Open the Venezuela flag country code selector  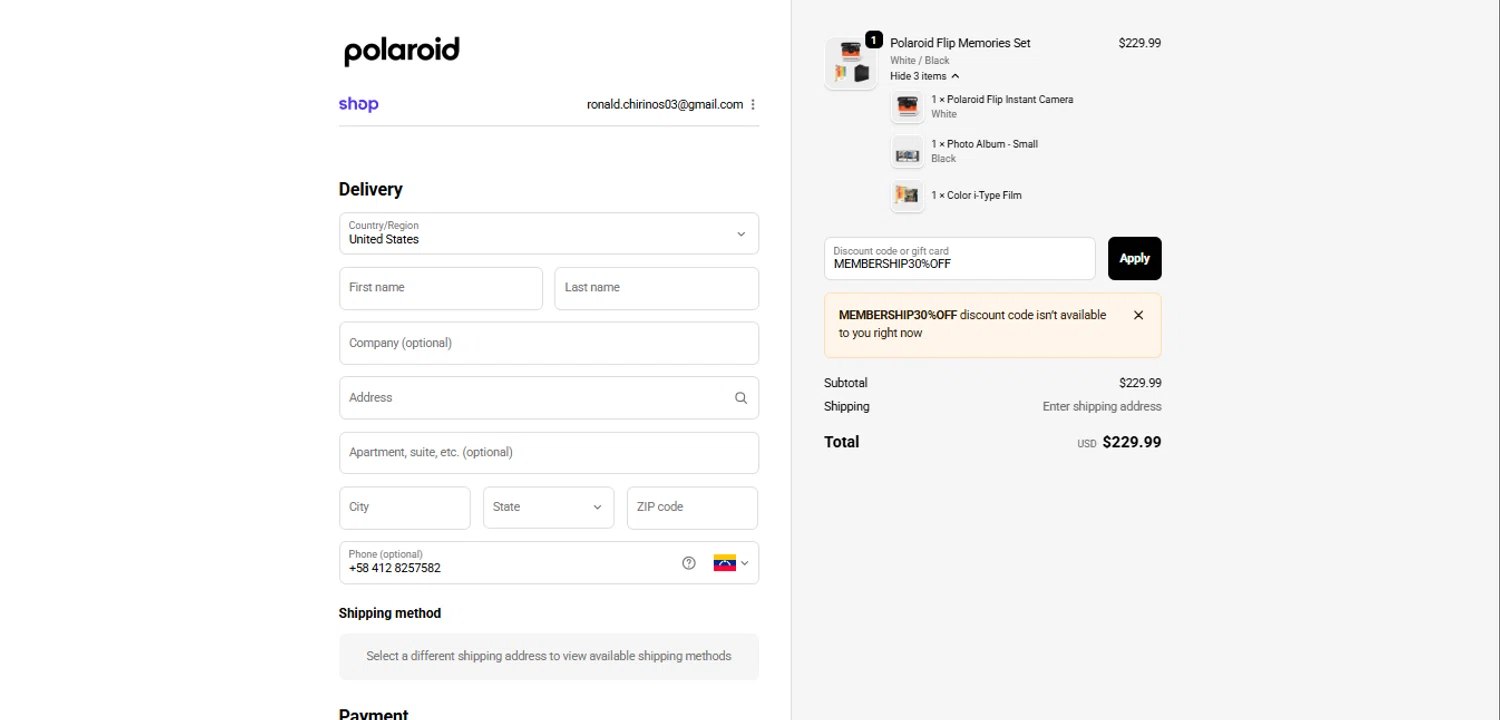click(x=731, y=563)
